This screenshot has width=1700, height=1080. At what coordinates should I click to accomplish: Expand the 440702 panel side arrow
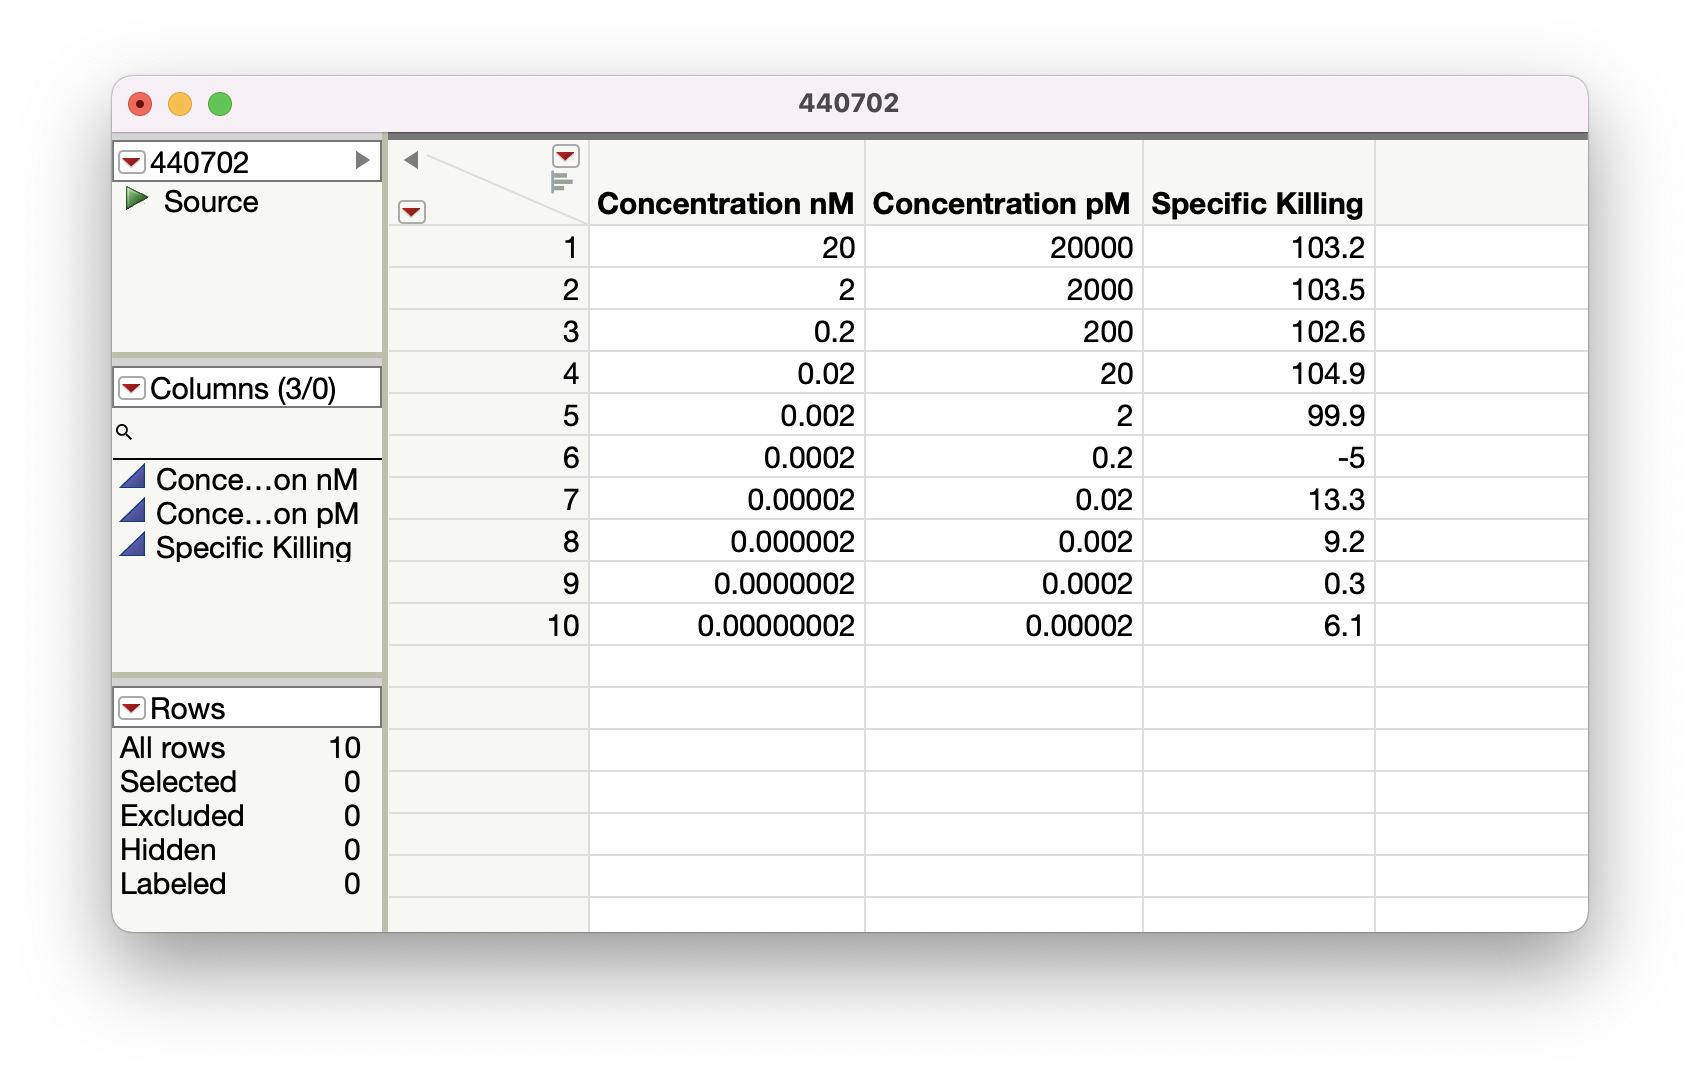tap(364, 160)
